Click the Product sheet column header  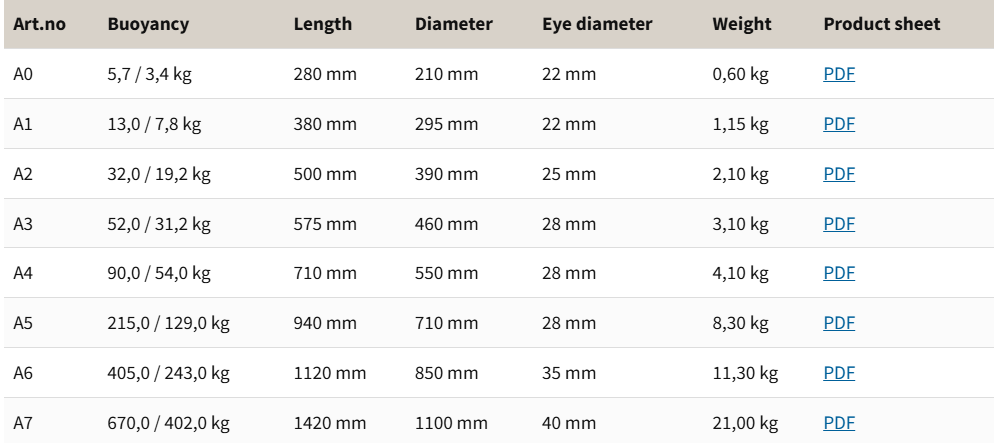tap(881, 24)
